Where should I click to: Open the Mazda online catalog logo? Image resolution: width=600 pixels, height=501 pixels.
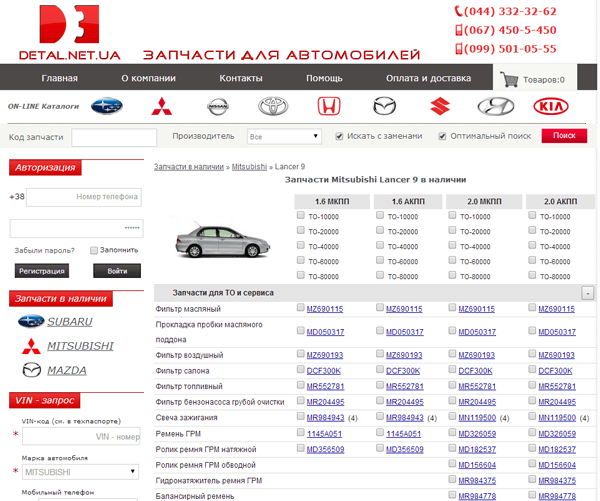point(384,106)
